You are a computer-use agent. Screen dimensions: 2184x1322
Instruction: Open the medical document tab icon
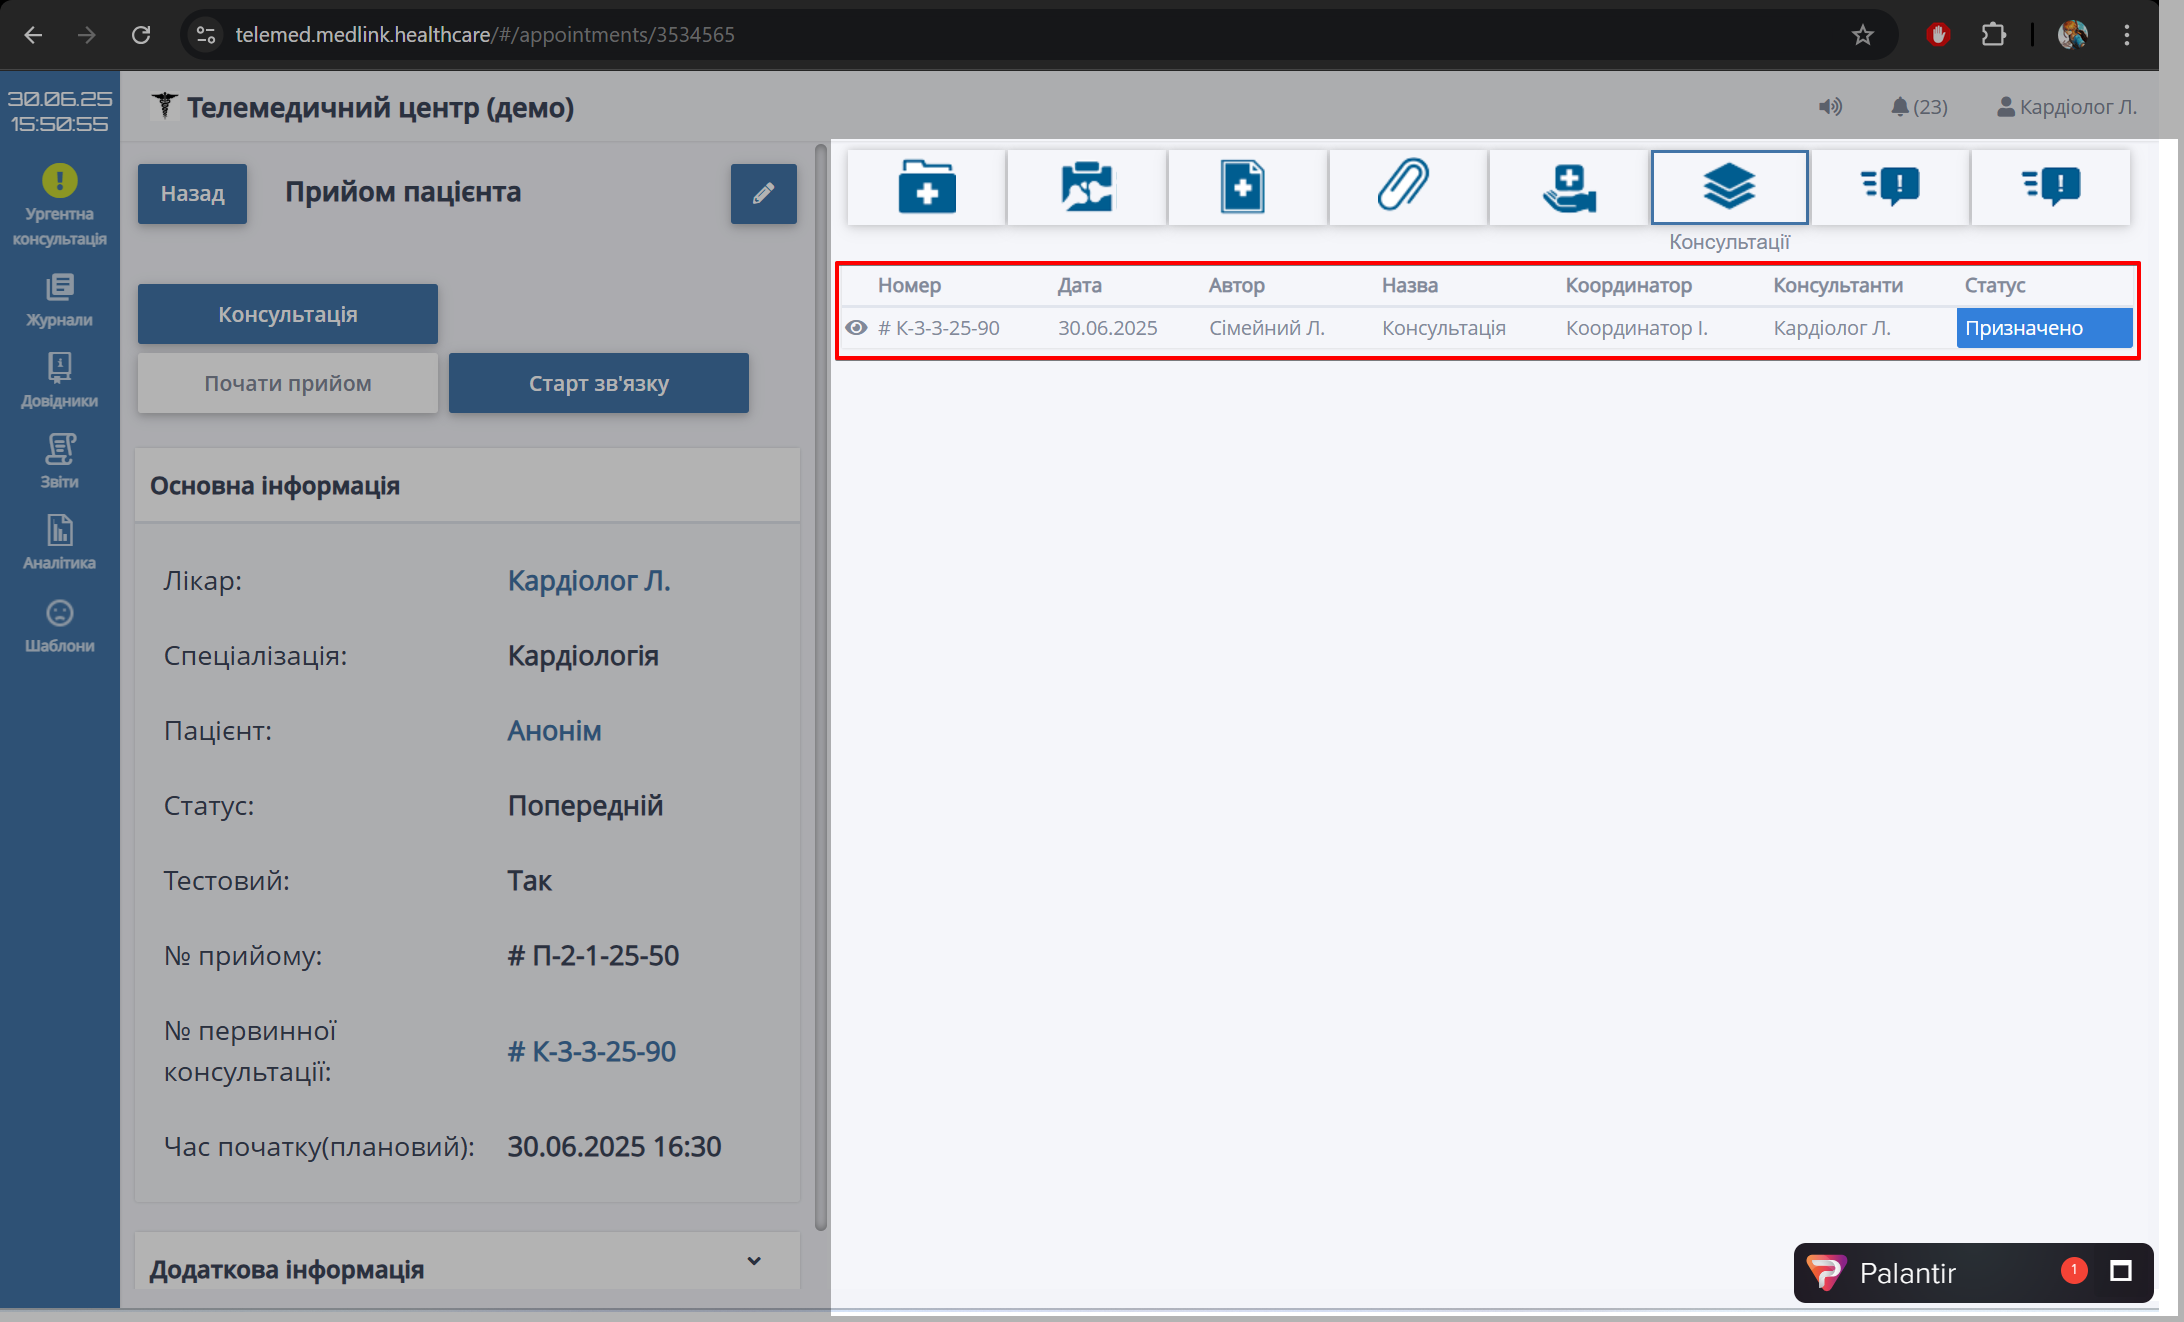tap(1243, 187)
